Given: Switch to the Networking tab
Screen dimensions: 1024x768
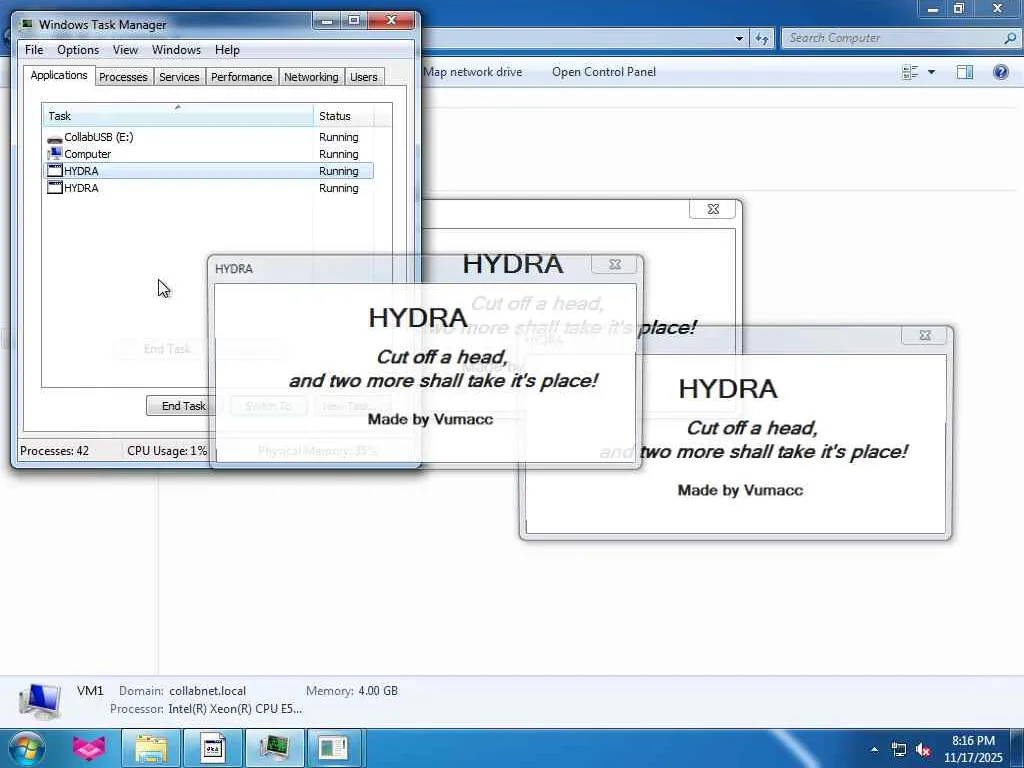Looking at the screenshot, I should pos(311,77).
